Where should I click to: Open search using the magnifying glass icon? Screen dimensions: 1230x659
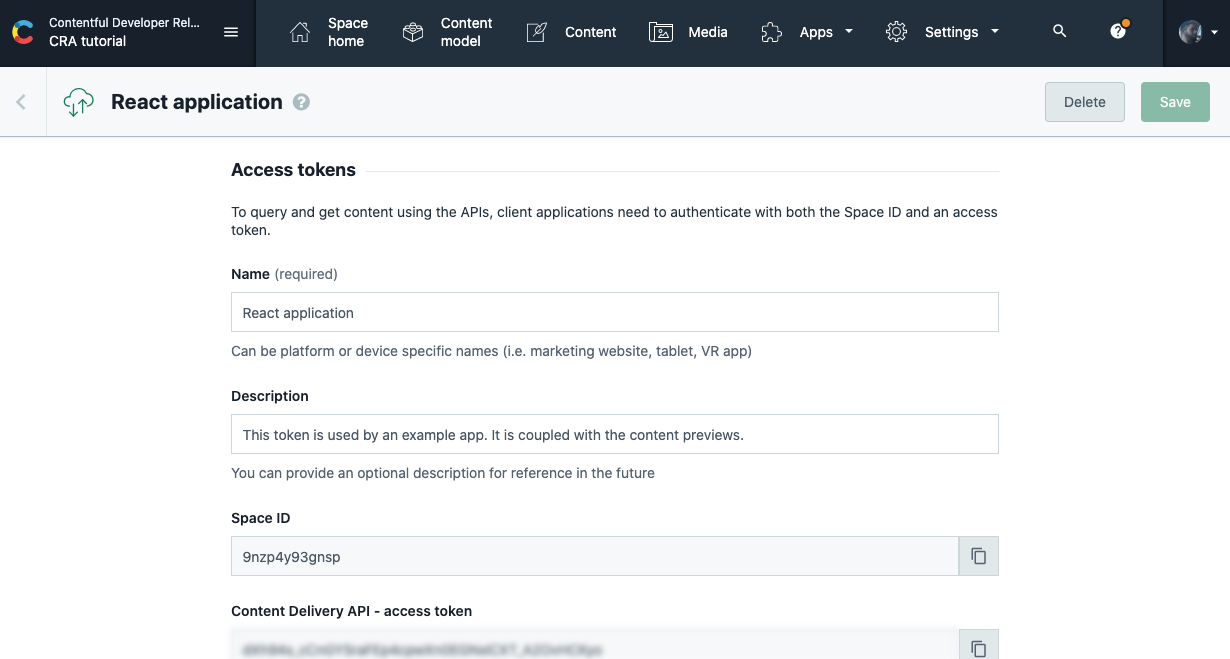coord(1059,31)
